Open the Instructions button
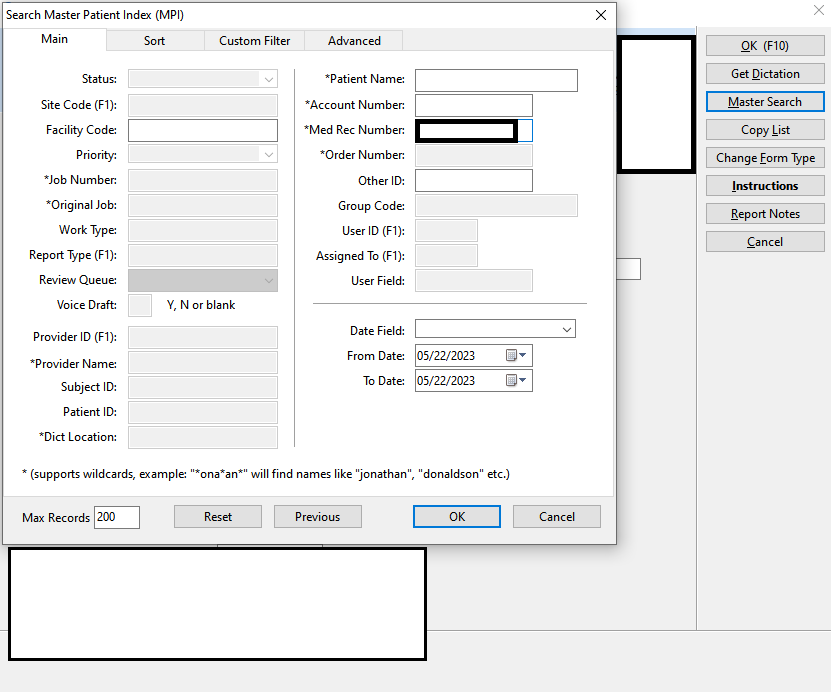Screen dimensions: 831x692 tap(765, 186)
